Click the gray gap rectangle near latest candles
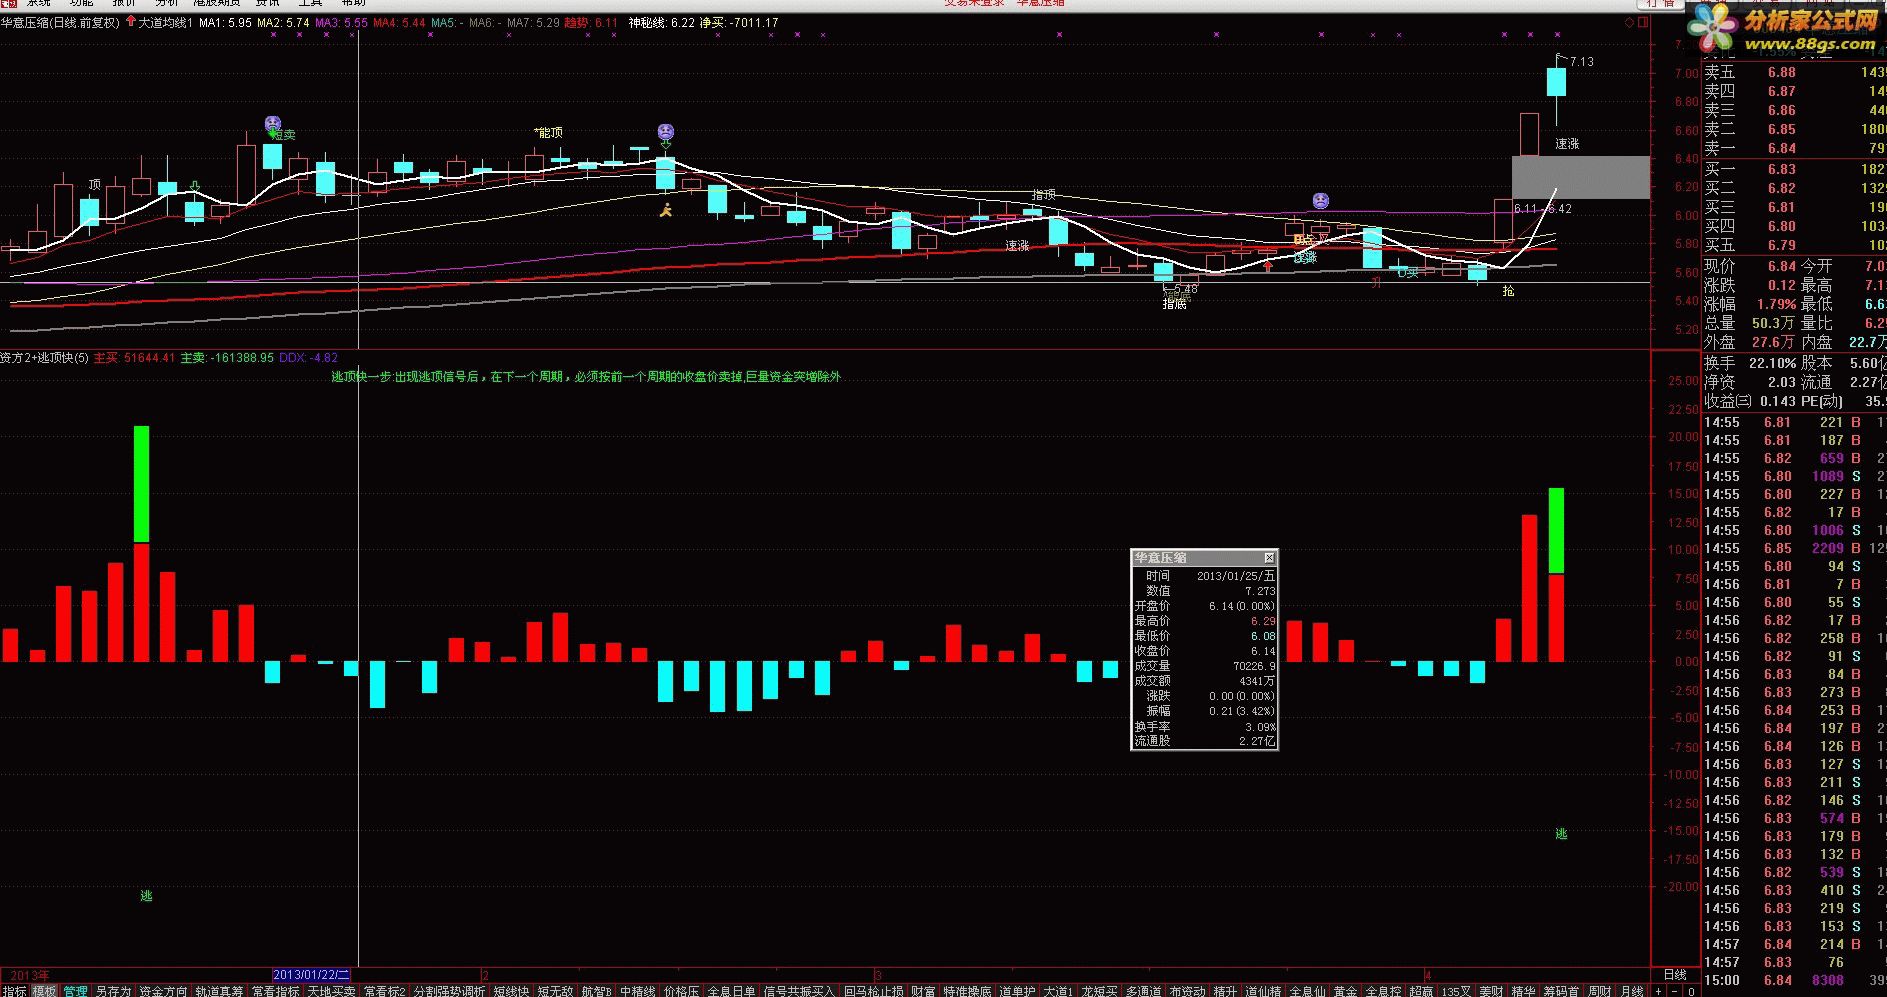1887x997 pixels. (1580, 177)
